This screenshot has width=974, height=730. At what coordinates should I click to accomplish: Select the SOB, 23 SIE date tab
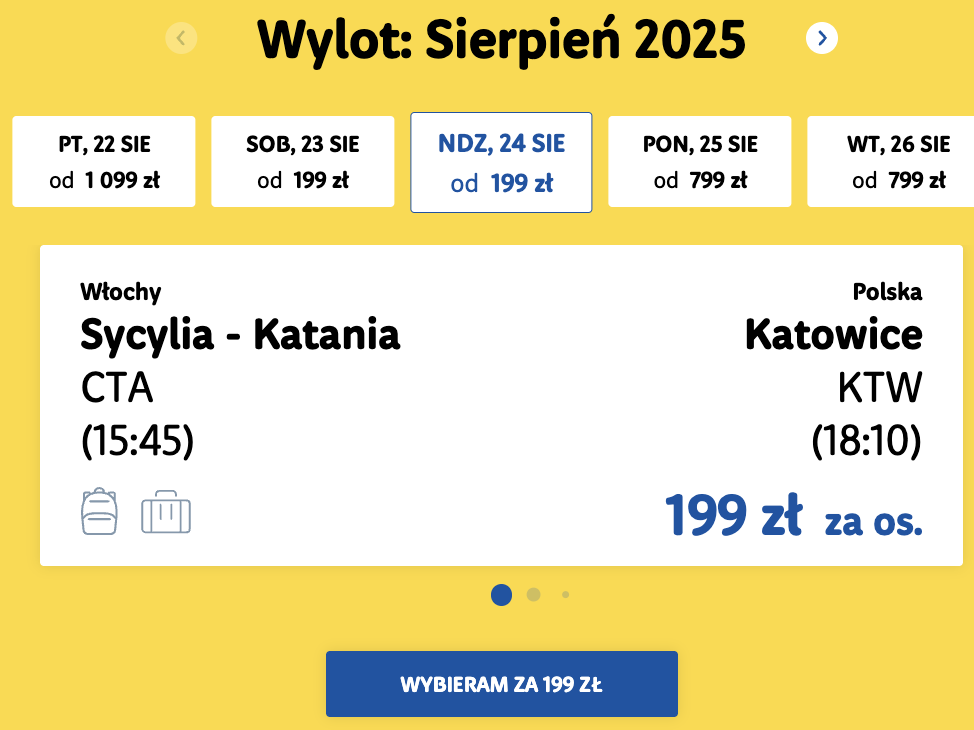(x=303, y=162)
